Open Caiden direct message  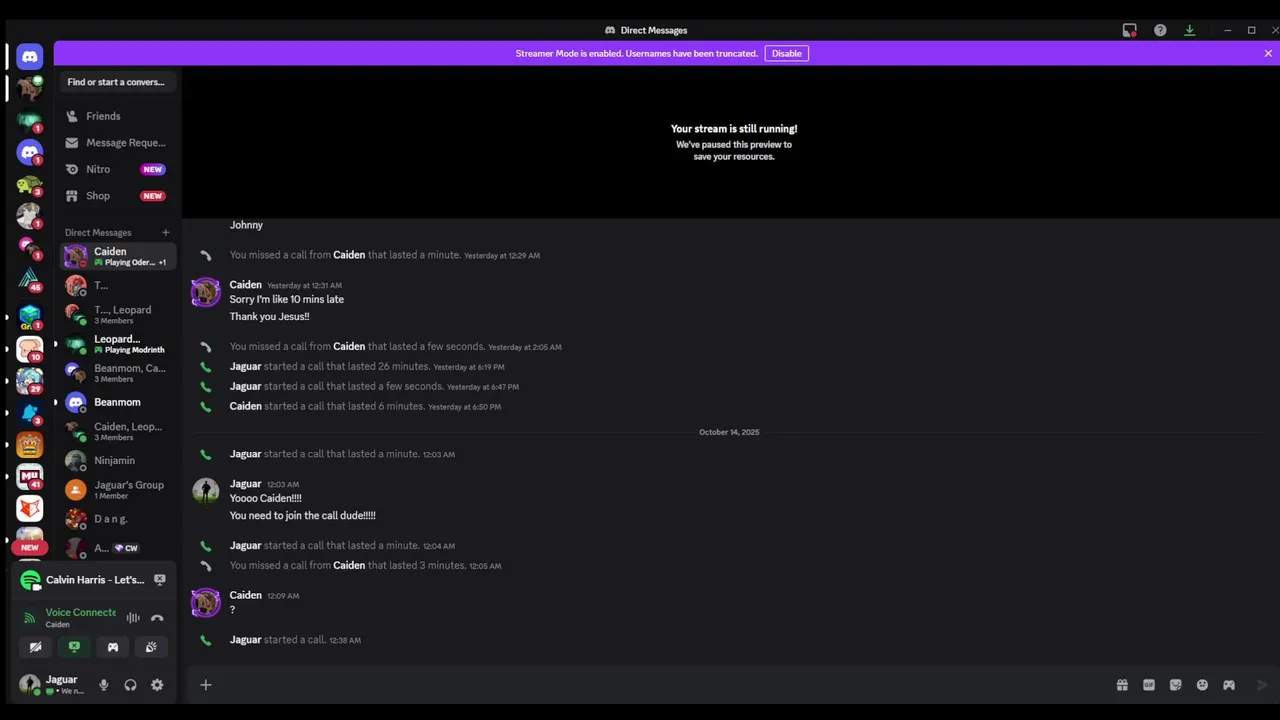118,256
